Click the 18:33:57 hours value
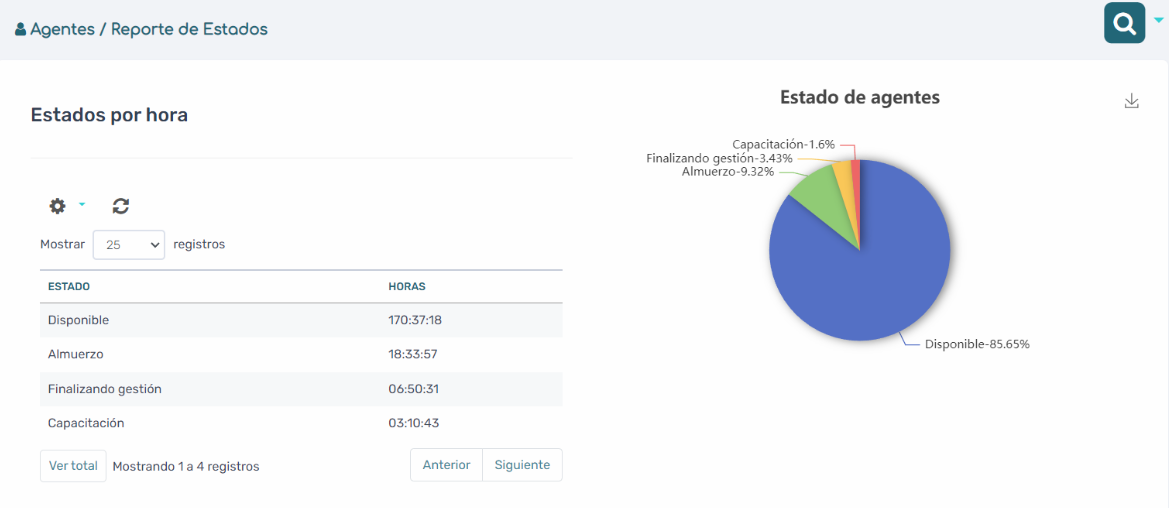The width and height of the screenshot is (1169, 508). point(412,354)
